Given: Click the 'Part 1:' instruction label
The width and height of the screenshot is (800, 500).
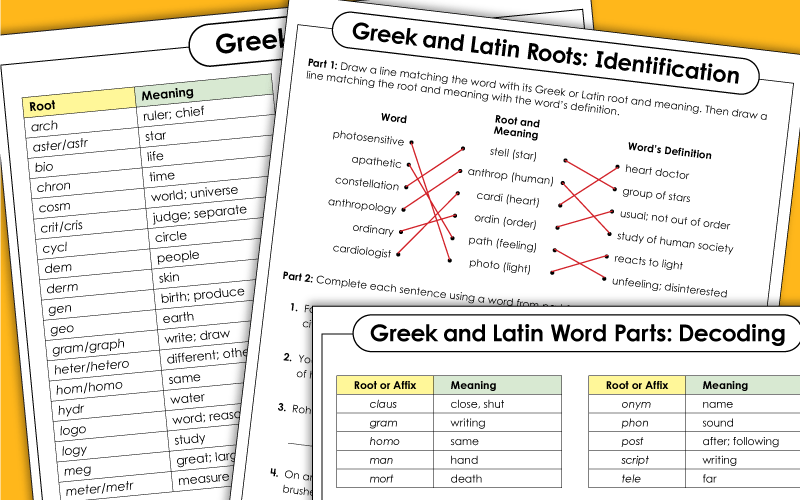Looking at the screenshot, I should pyautogui.click(x=322, y=64).
